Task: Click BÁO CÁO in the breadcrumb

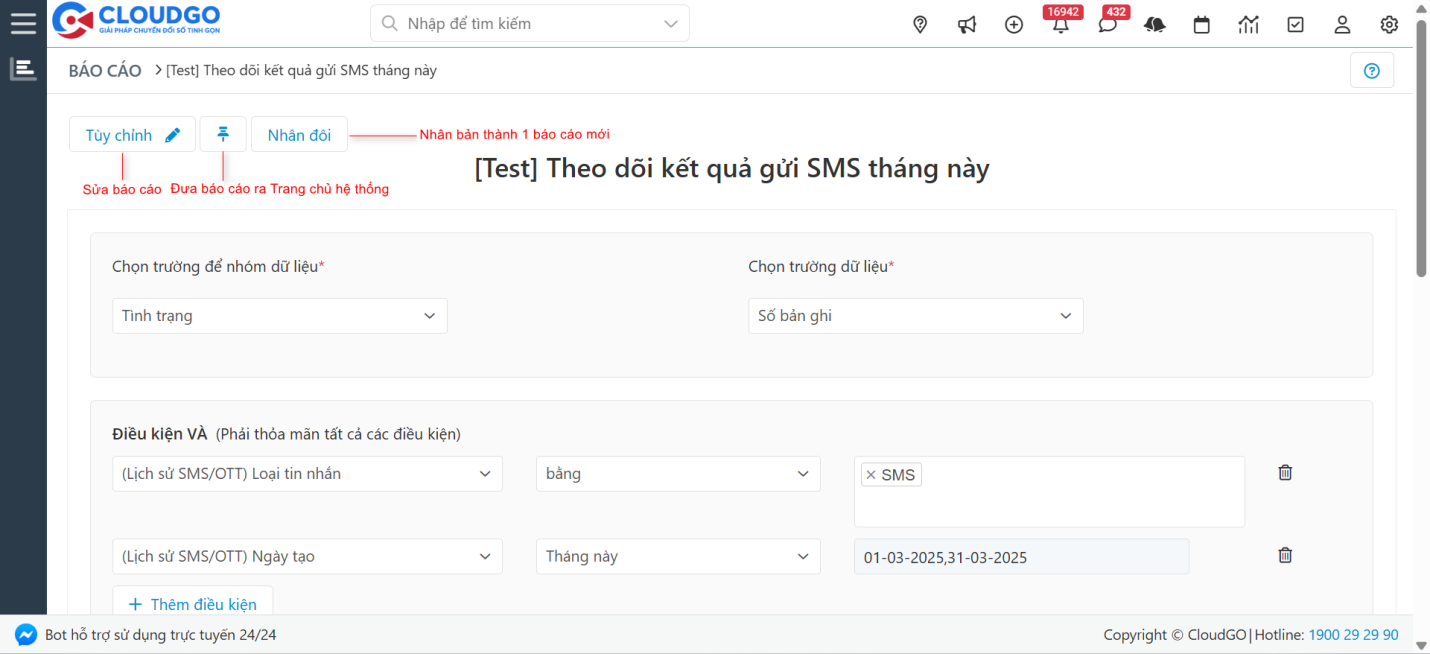Action: (x=105, y=71)
